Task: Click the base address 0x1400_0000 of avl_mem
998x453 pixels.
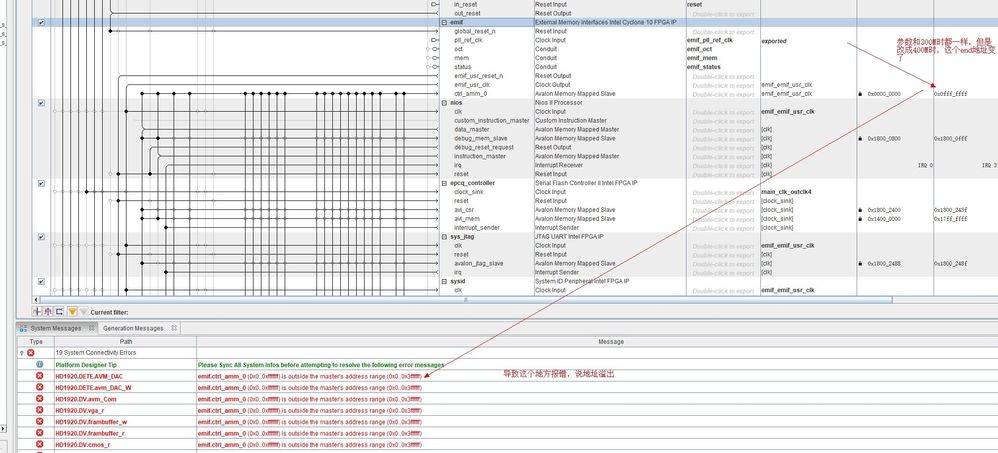Action: pos(884,219)
